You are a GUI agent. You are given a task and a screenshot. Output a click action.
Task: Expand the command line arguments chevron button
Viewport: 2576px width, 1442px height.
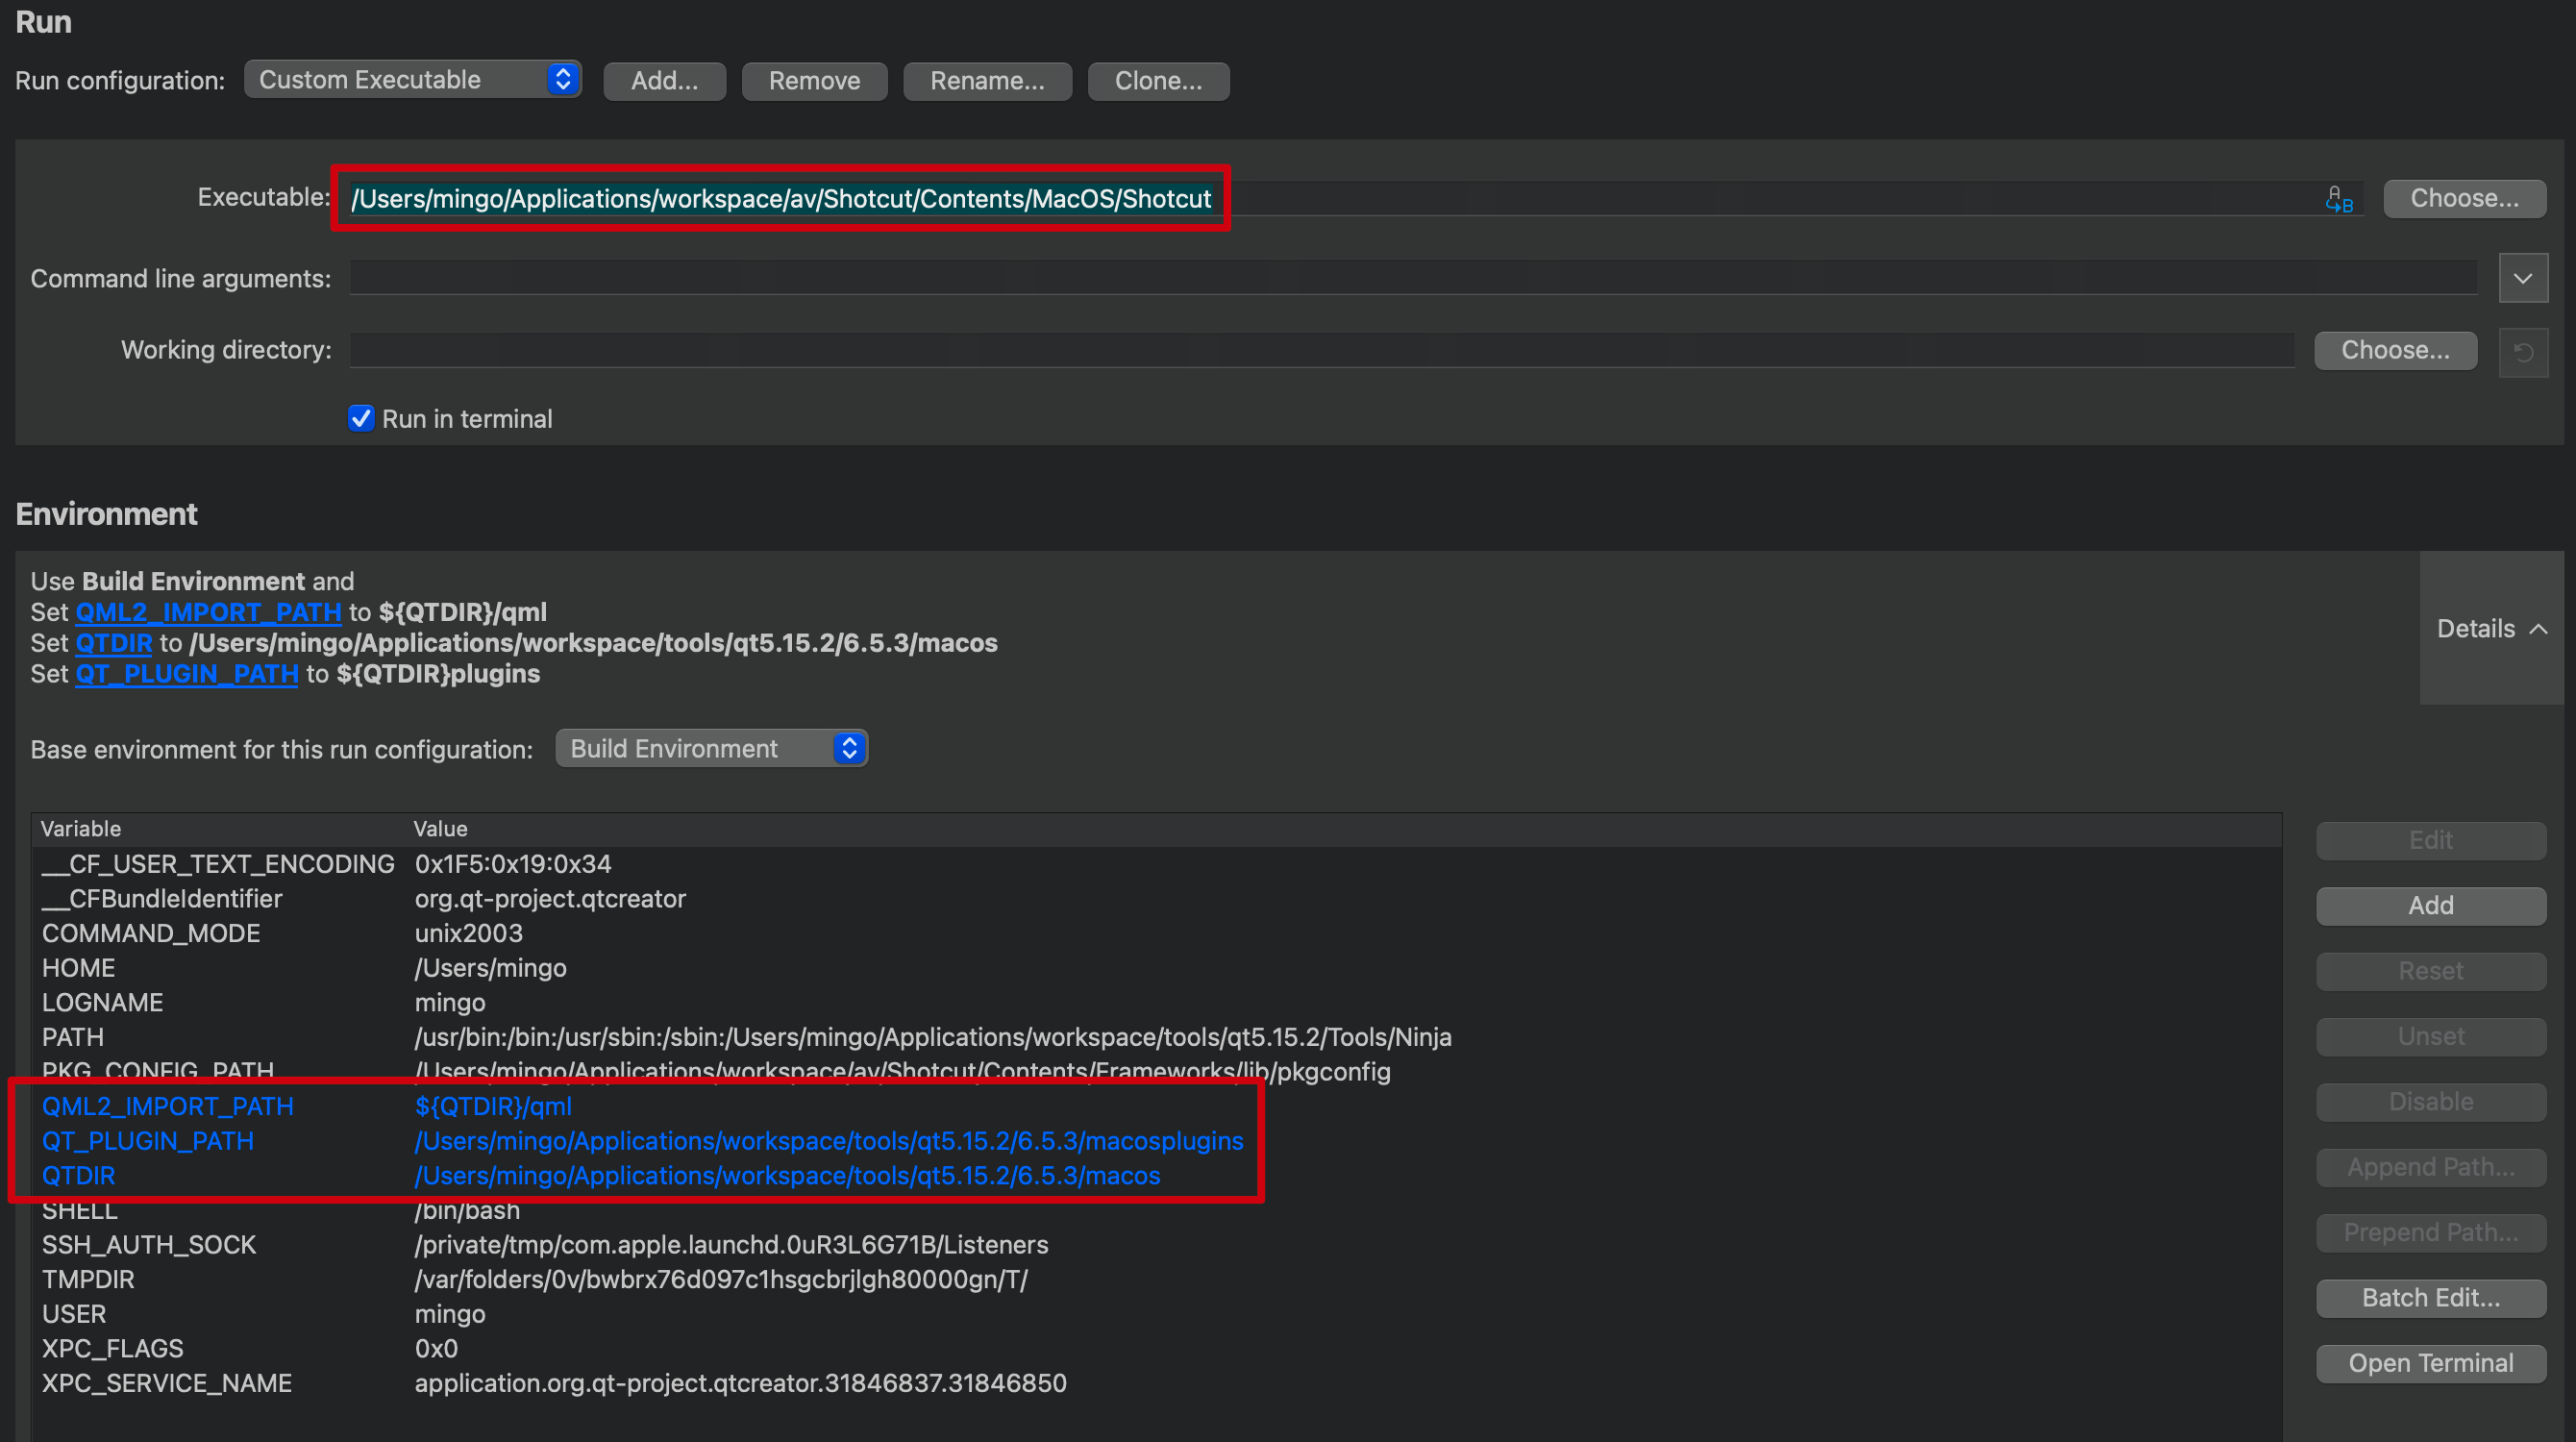pos(2522,279)
